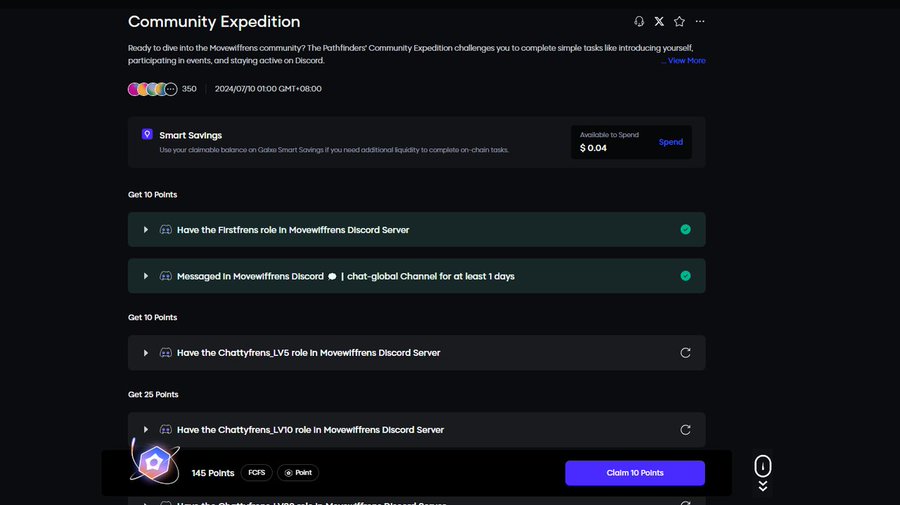Click 'Have the Chattyfrens_LV10 role' task title

(310, 430)
